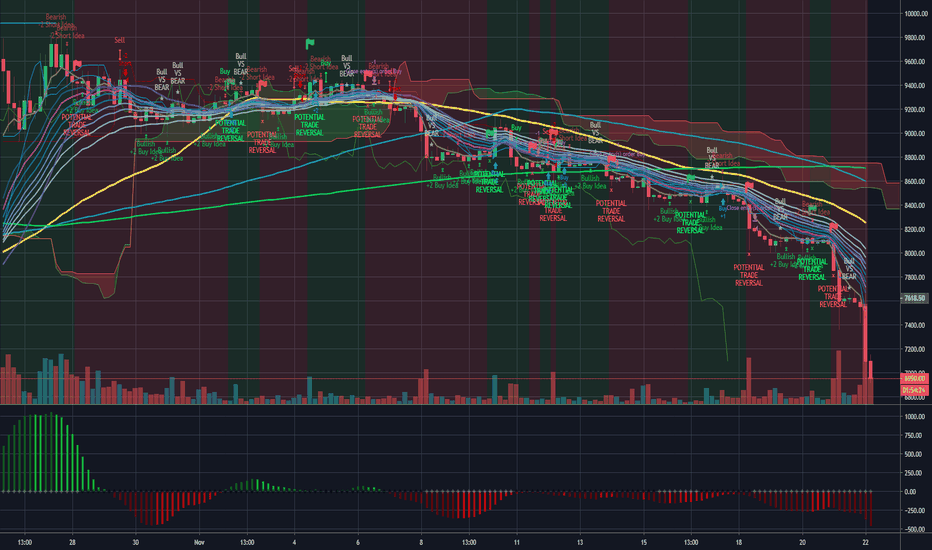Click the 28 date label on time axis
Image resolution: width=932 pixels, height=550 pixels.
pos(73,542)
